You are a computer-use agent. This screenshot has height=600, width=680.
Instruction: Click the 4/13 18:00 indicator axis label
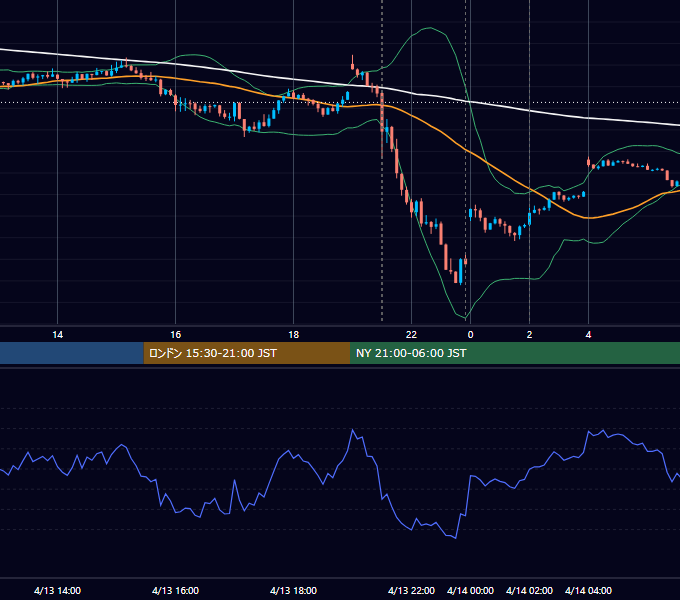(x=294, y=590)
